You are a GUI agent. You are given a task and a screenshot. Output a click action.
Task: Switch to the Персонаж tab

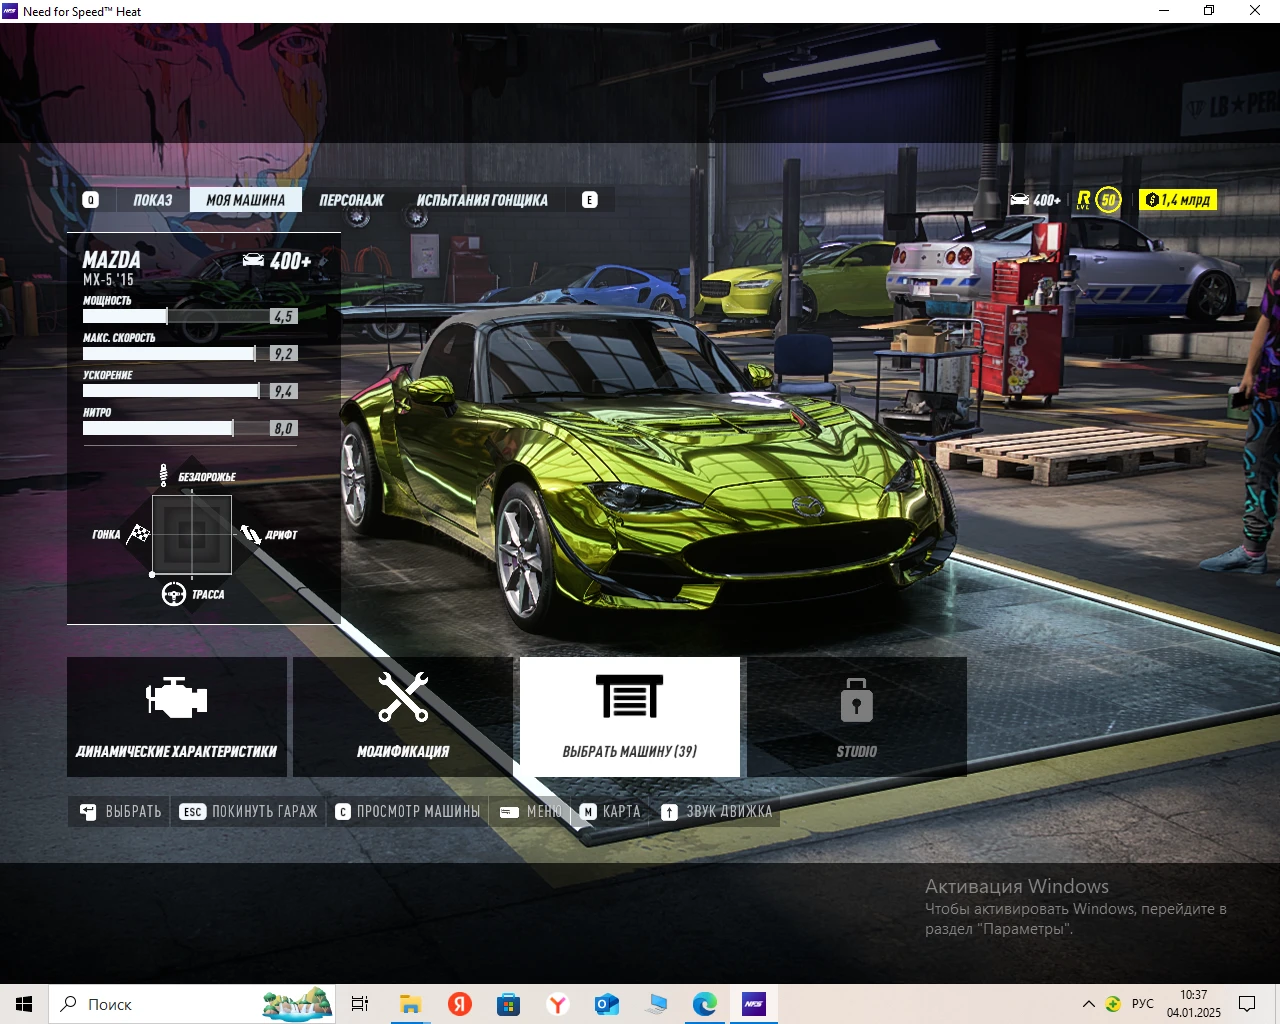(351, 200)
